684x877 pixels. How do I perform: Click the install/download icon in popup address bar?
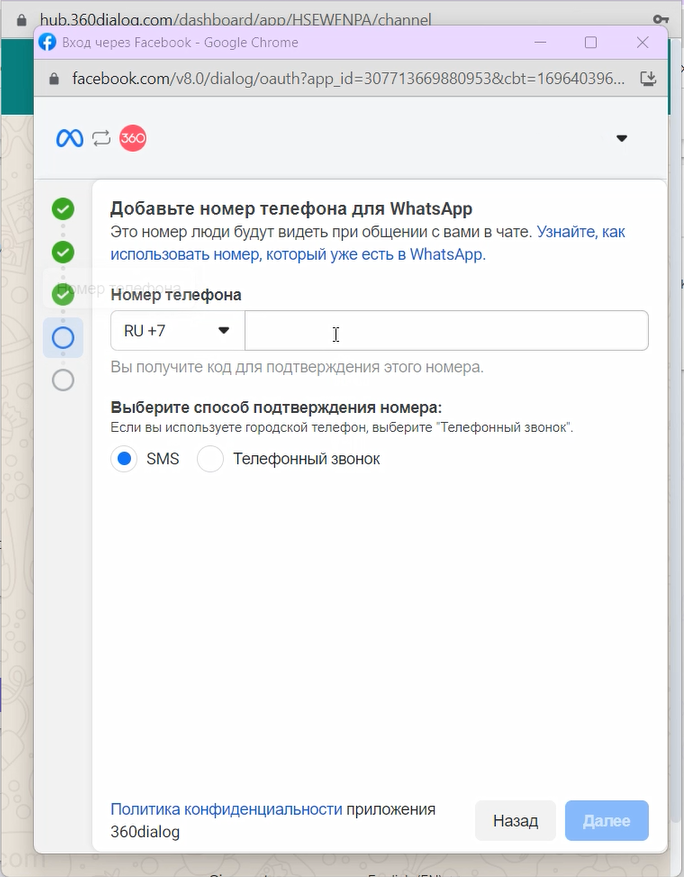[x=648, y=78]
